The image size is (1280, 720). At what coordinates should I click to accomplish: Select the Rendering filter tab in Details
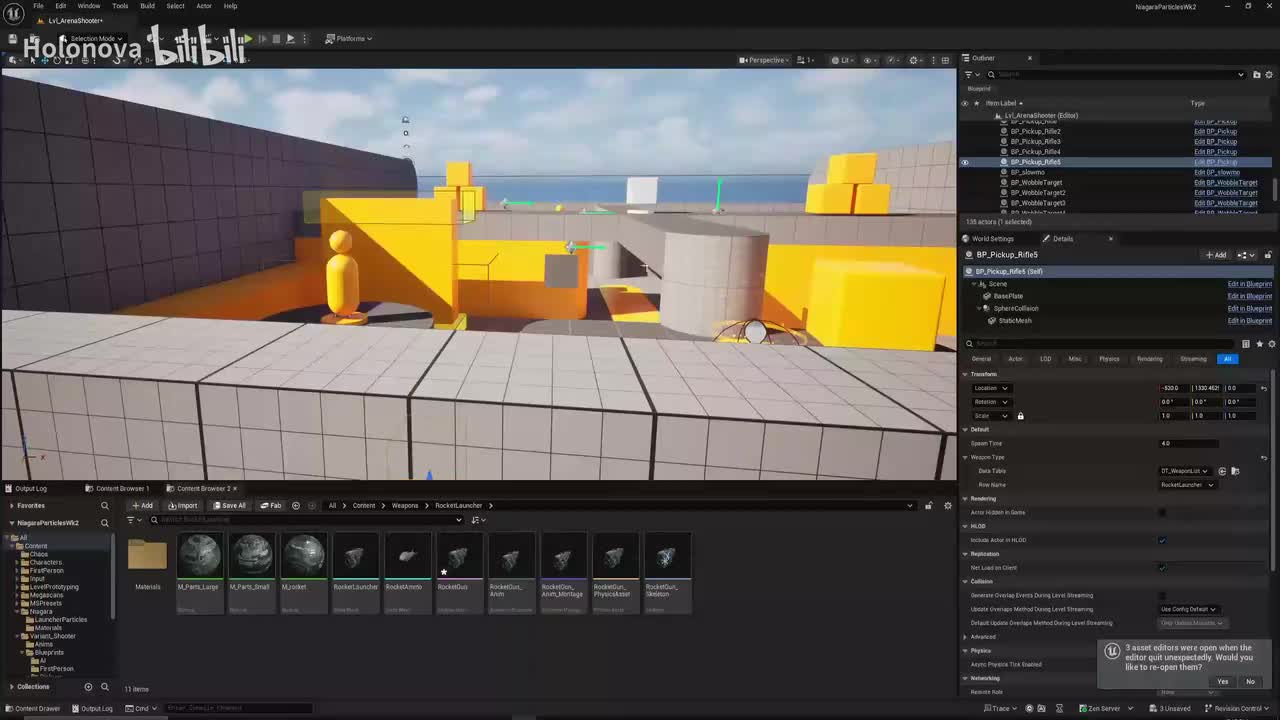(x=1150, y=359)
